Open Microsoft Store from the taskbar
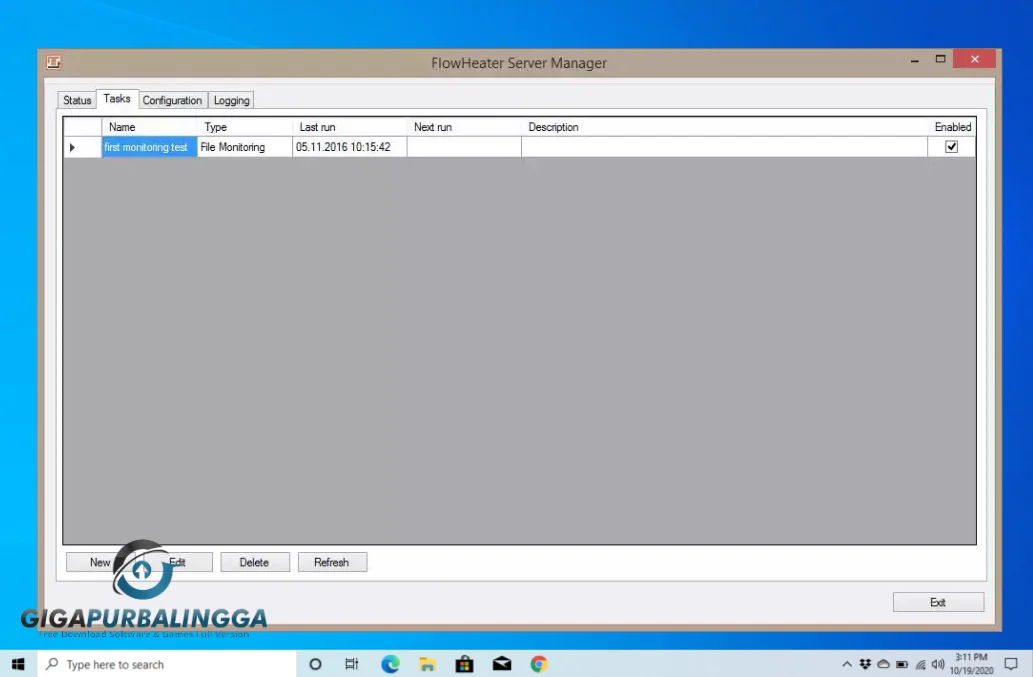This screenshot has width=1033, height=677. coord(464,664)
